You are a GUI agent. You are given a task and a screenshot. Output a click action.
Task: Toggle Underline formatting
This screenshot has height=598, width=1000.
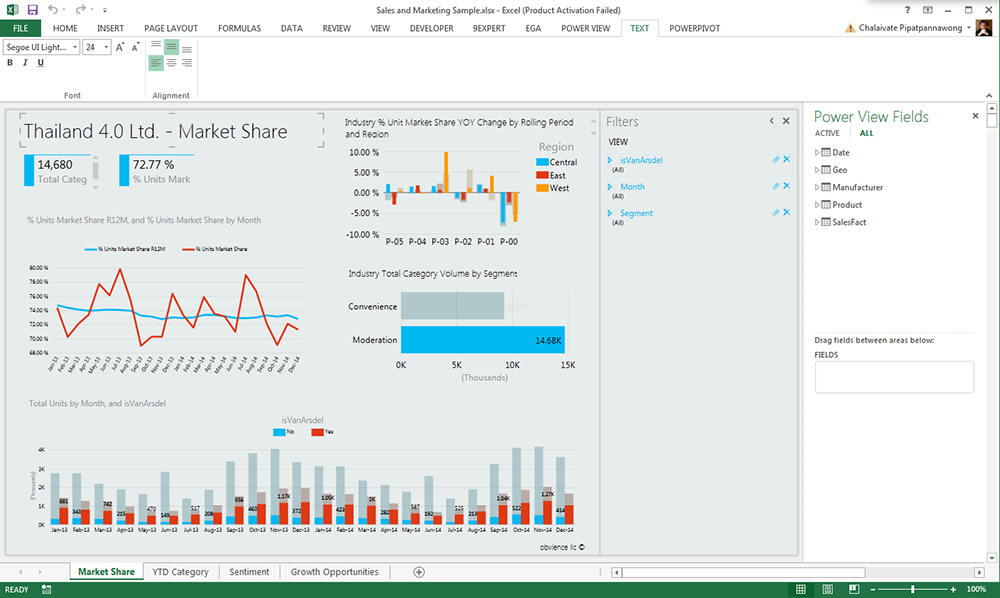pos(40,62)
